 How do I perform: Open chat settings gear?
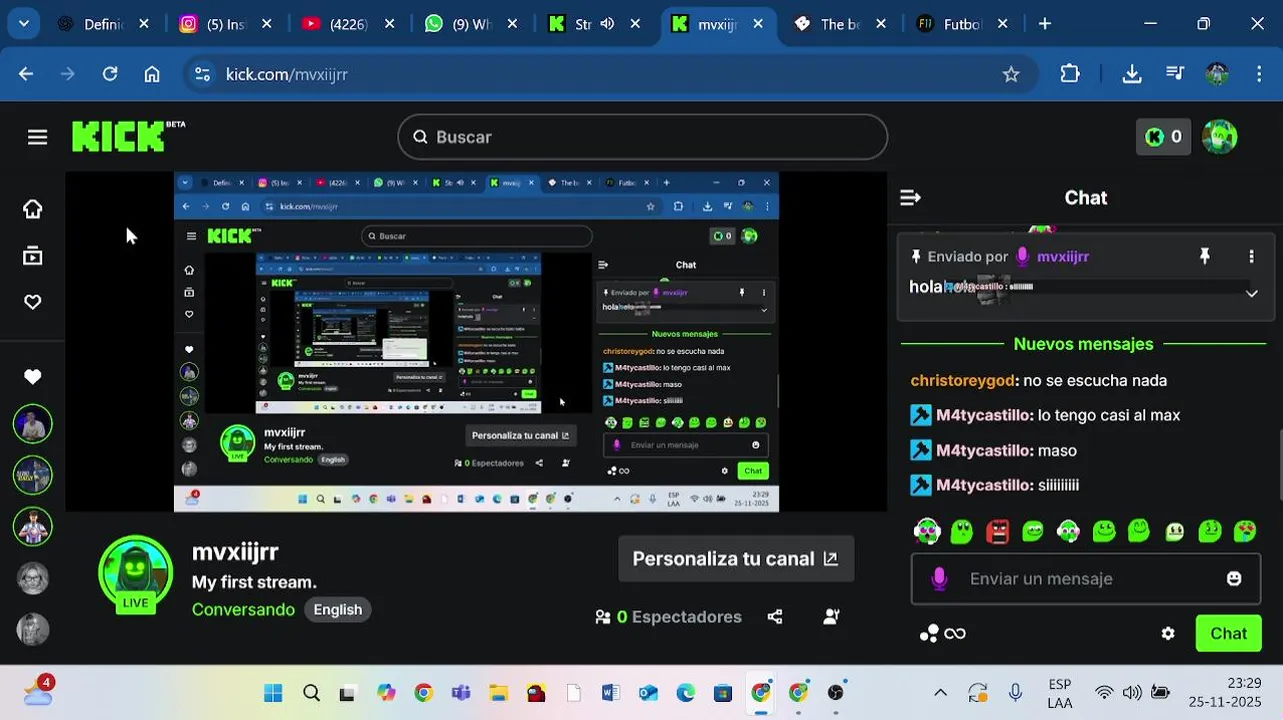pos(1168,633)
